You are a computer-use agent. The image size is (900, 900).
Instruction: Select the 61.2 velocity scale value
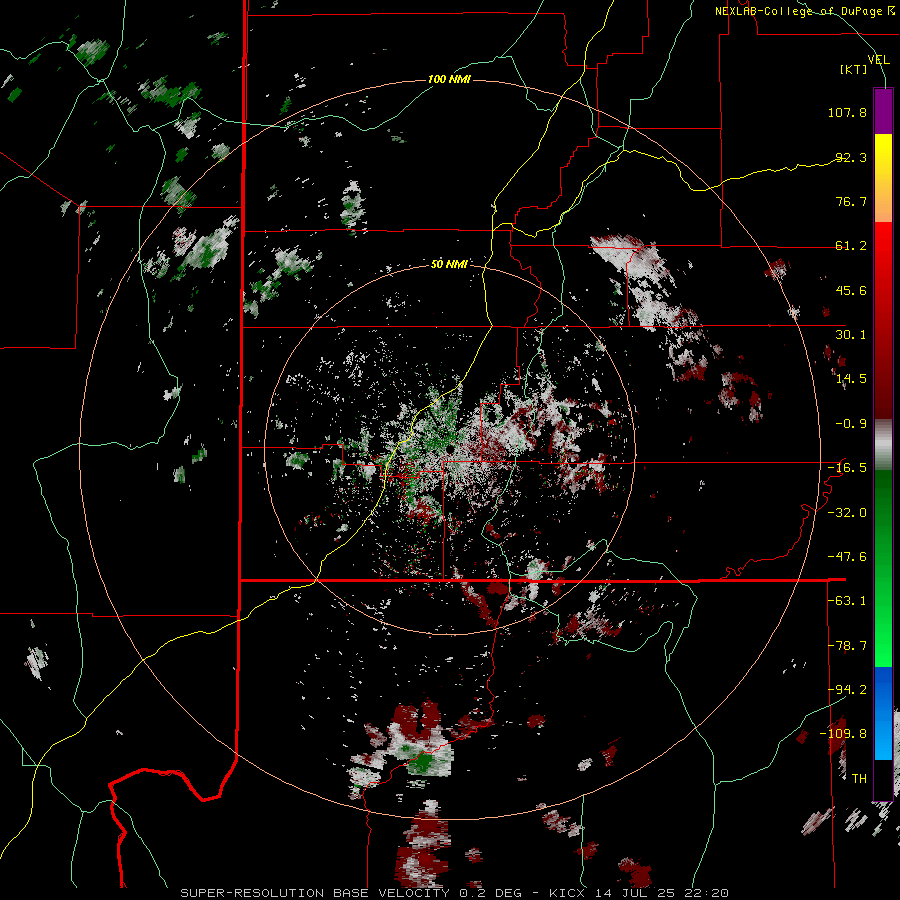[x=851, y=246]
